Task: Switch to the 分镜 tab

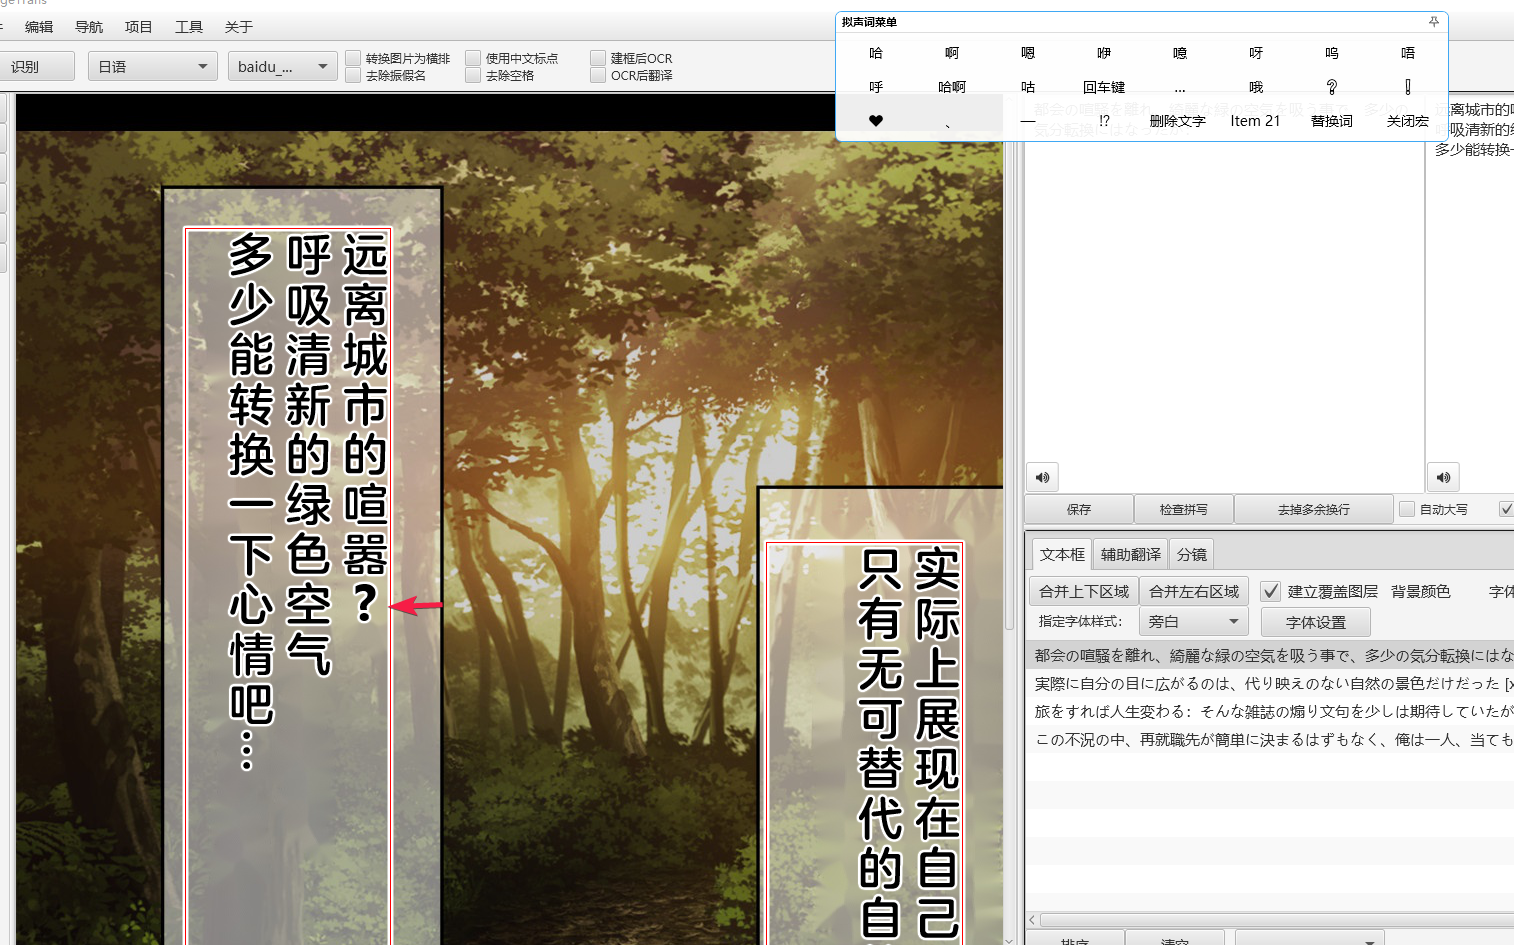Action: pos(1192,554)
